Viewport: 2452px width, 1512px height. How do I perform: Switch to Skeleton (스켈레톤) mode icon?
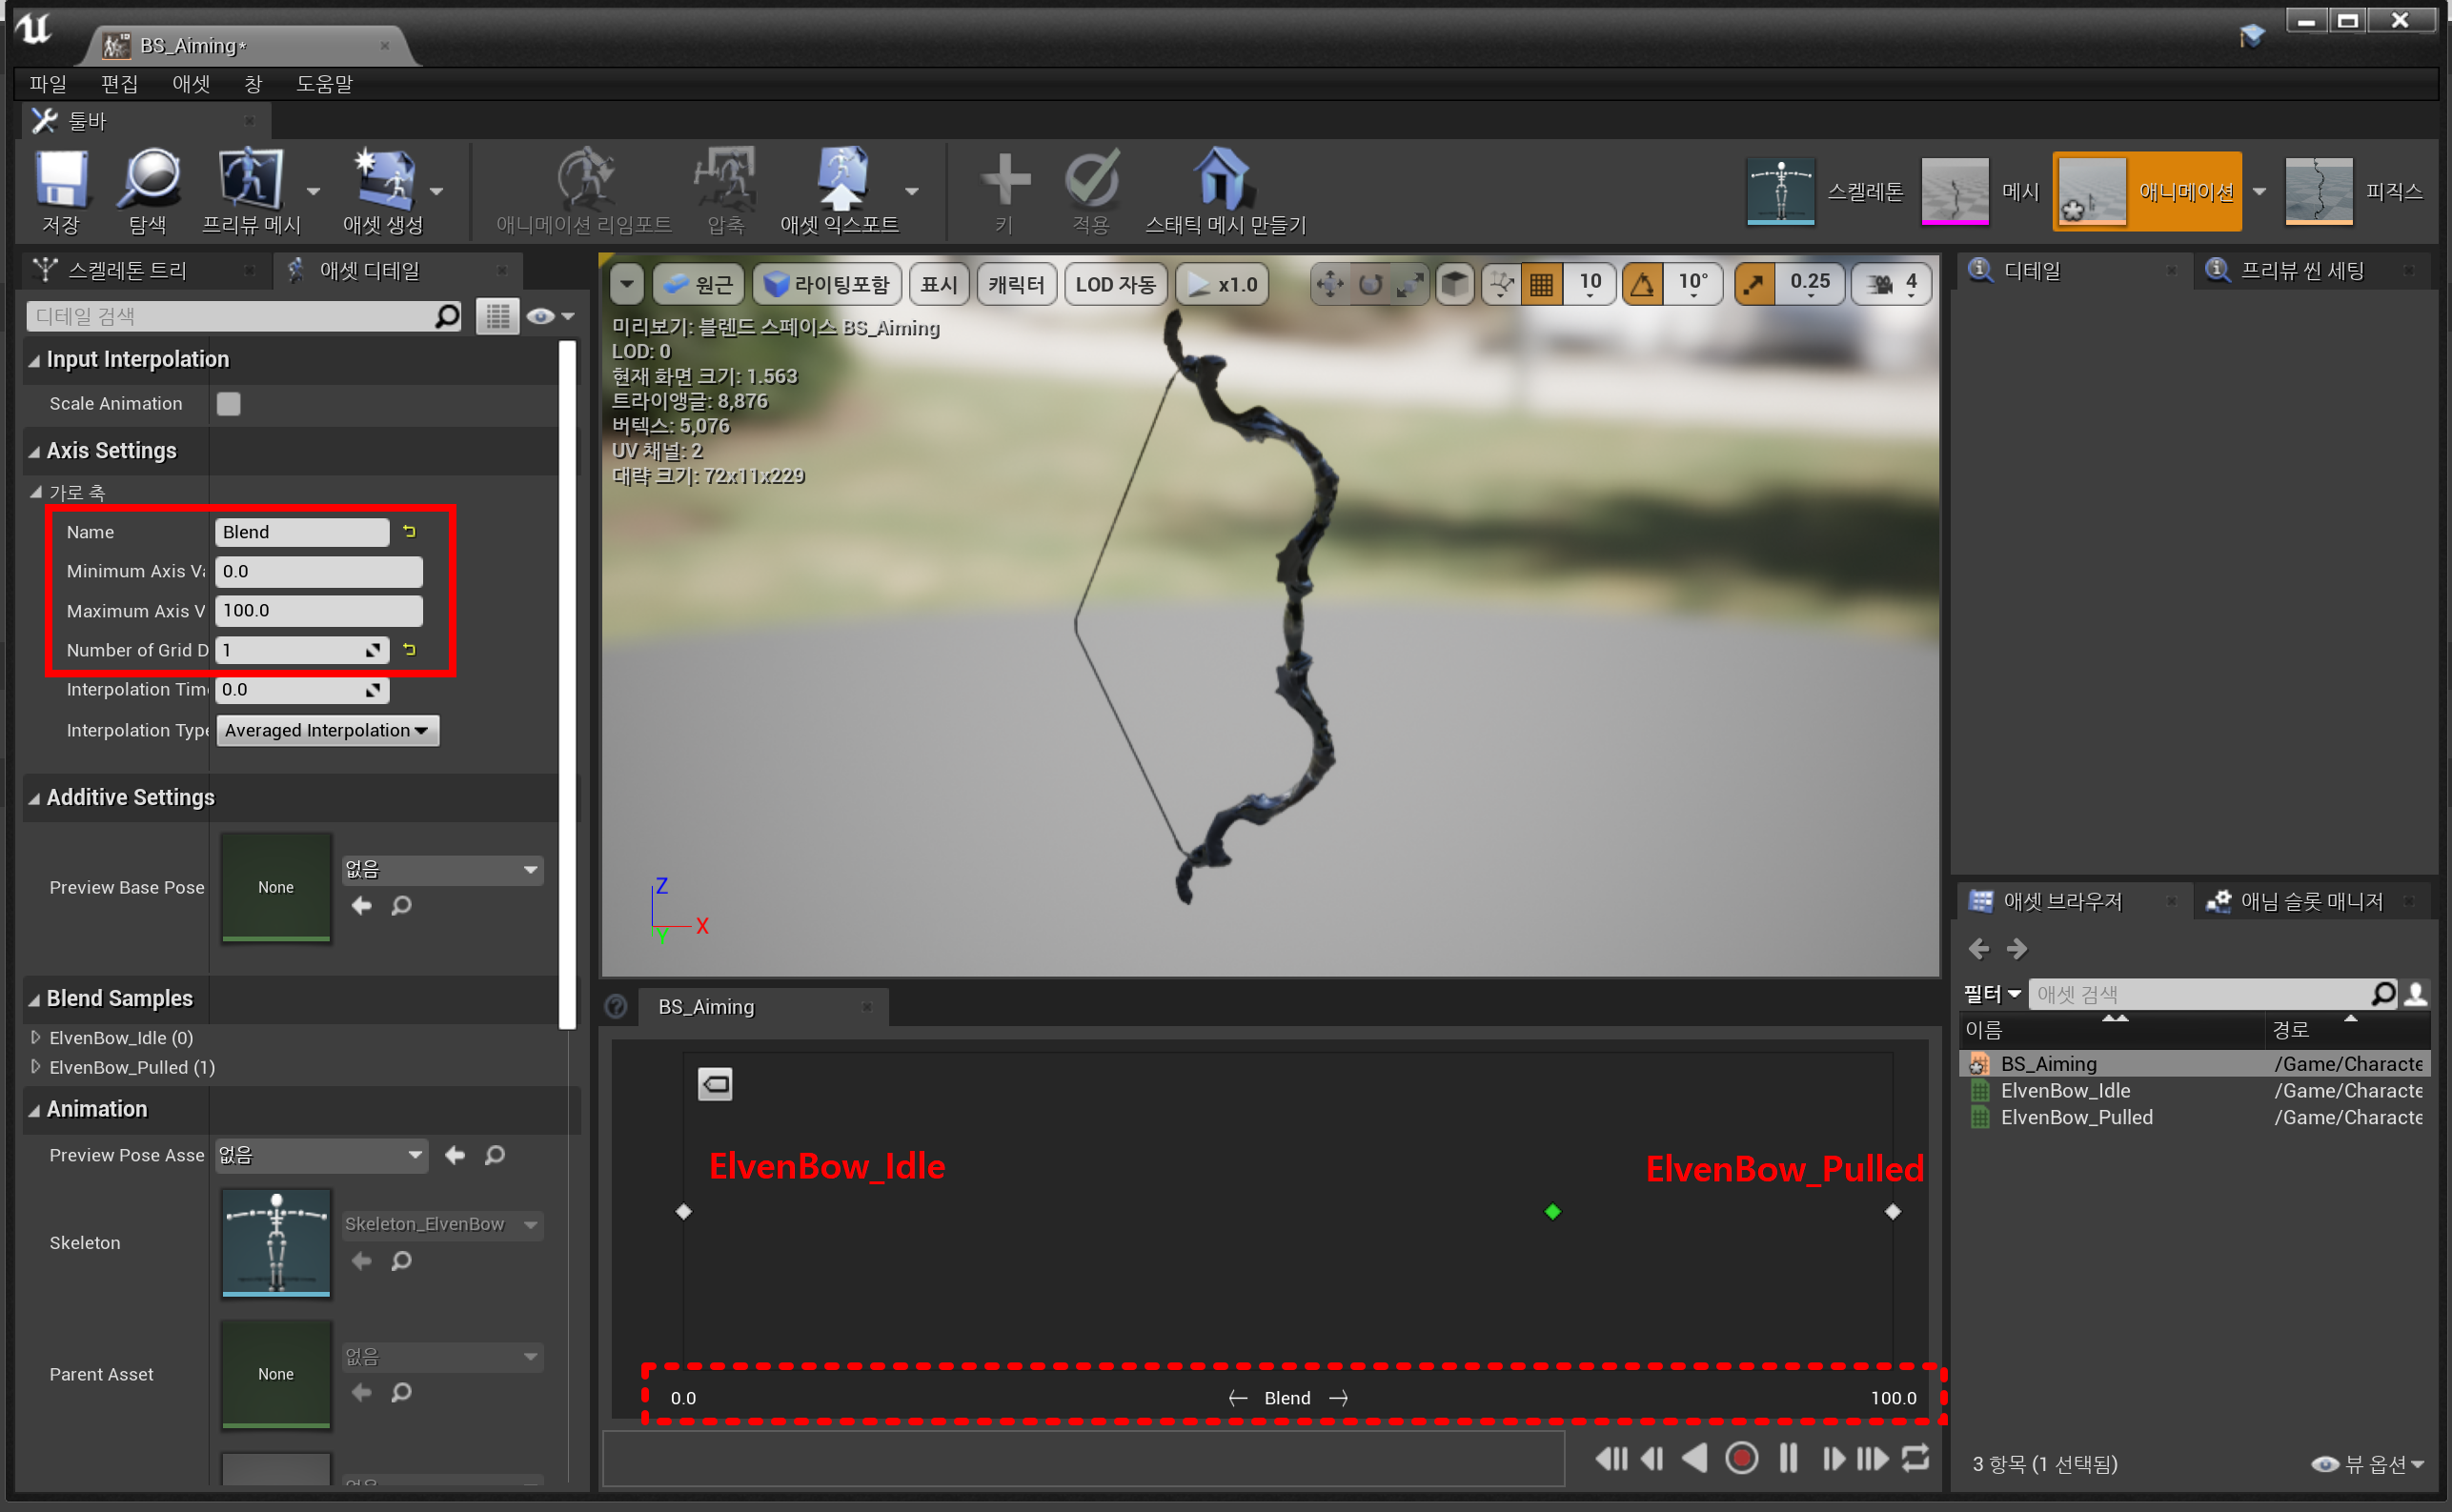tap(1780, 190)
